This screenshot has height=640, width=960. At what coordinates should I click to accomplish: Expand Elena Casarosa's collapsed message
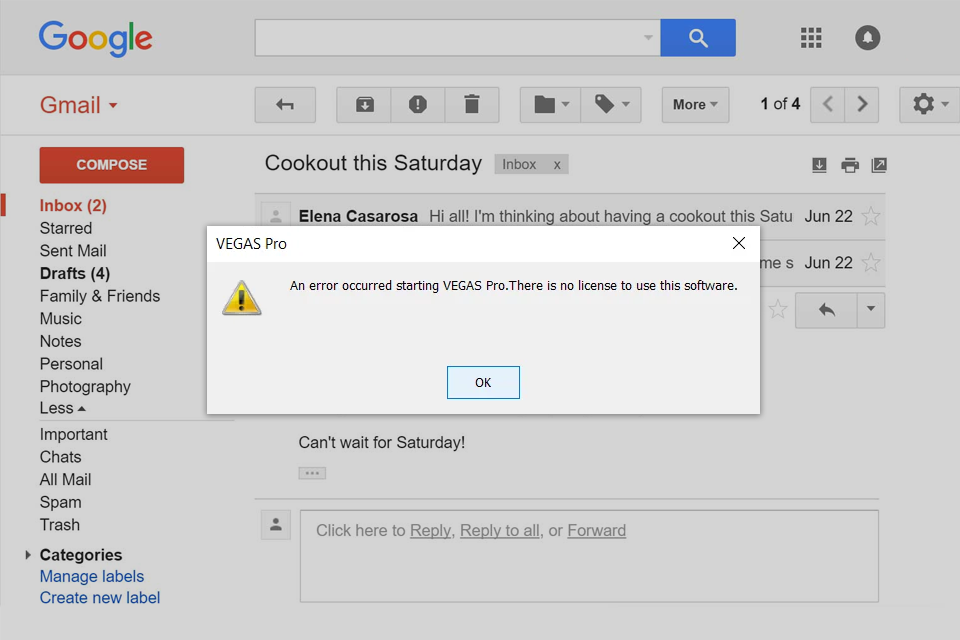570,216
